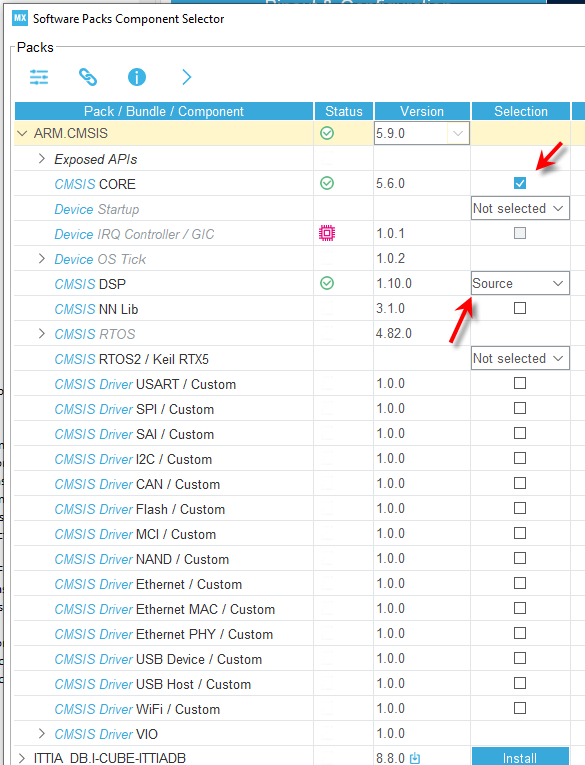585x765 pixels.
Task: Install the ITTIA_DB pack
Action: point(520,757)
